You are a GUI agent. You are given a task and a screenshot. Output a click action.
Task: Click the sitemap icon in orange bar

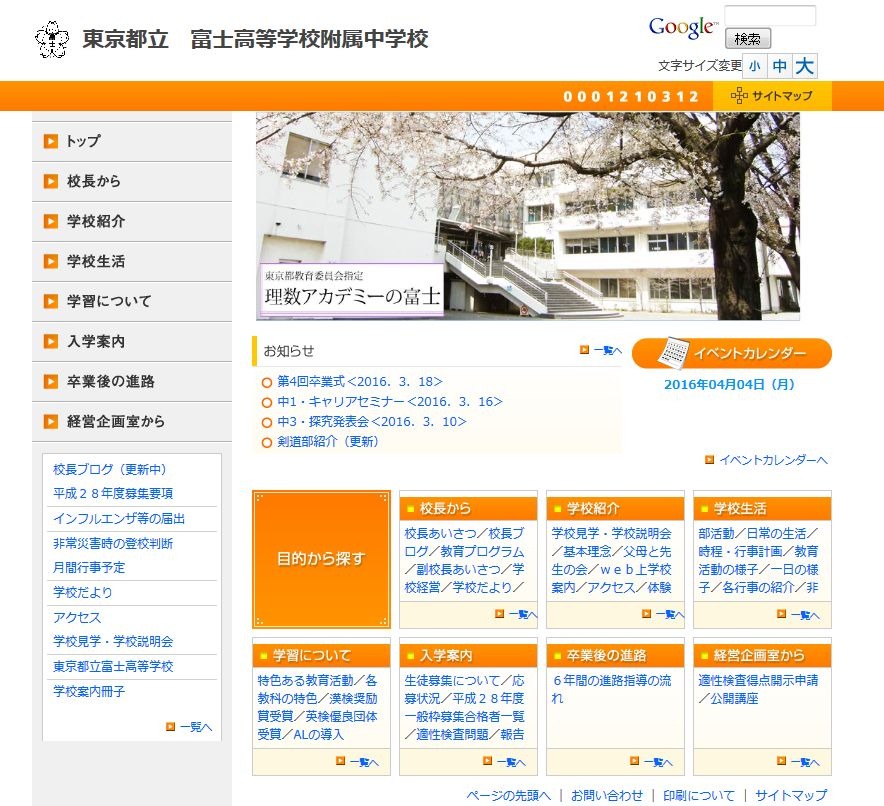pyautogui.click(x=739, y=96)
